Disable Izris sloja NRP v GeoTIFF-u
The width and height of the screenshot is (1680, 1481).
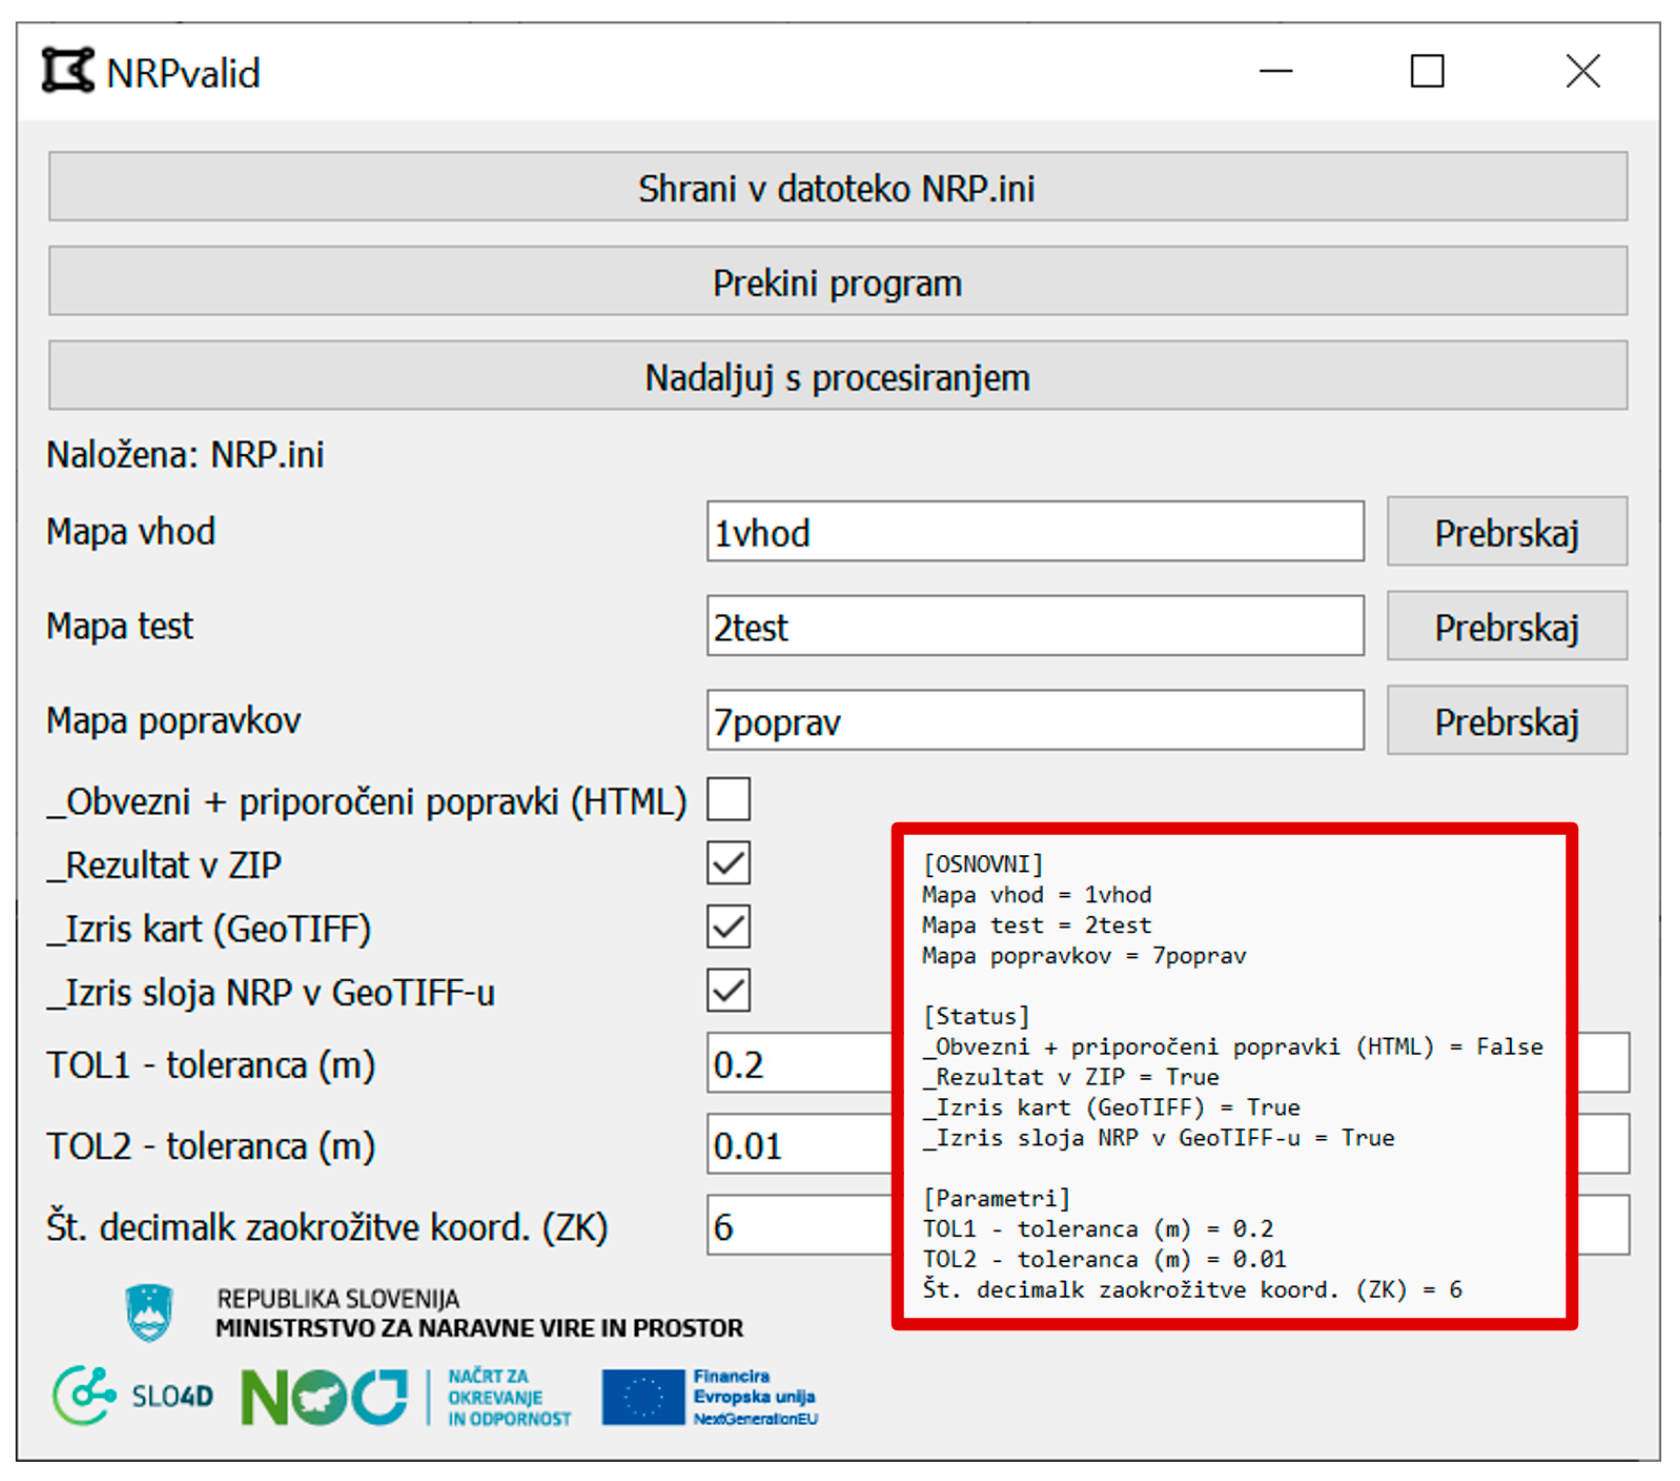728,991
